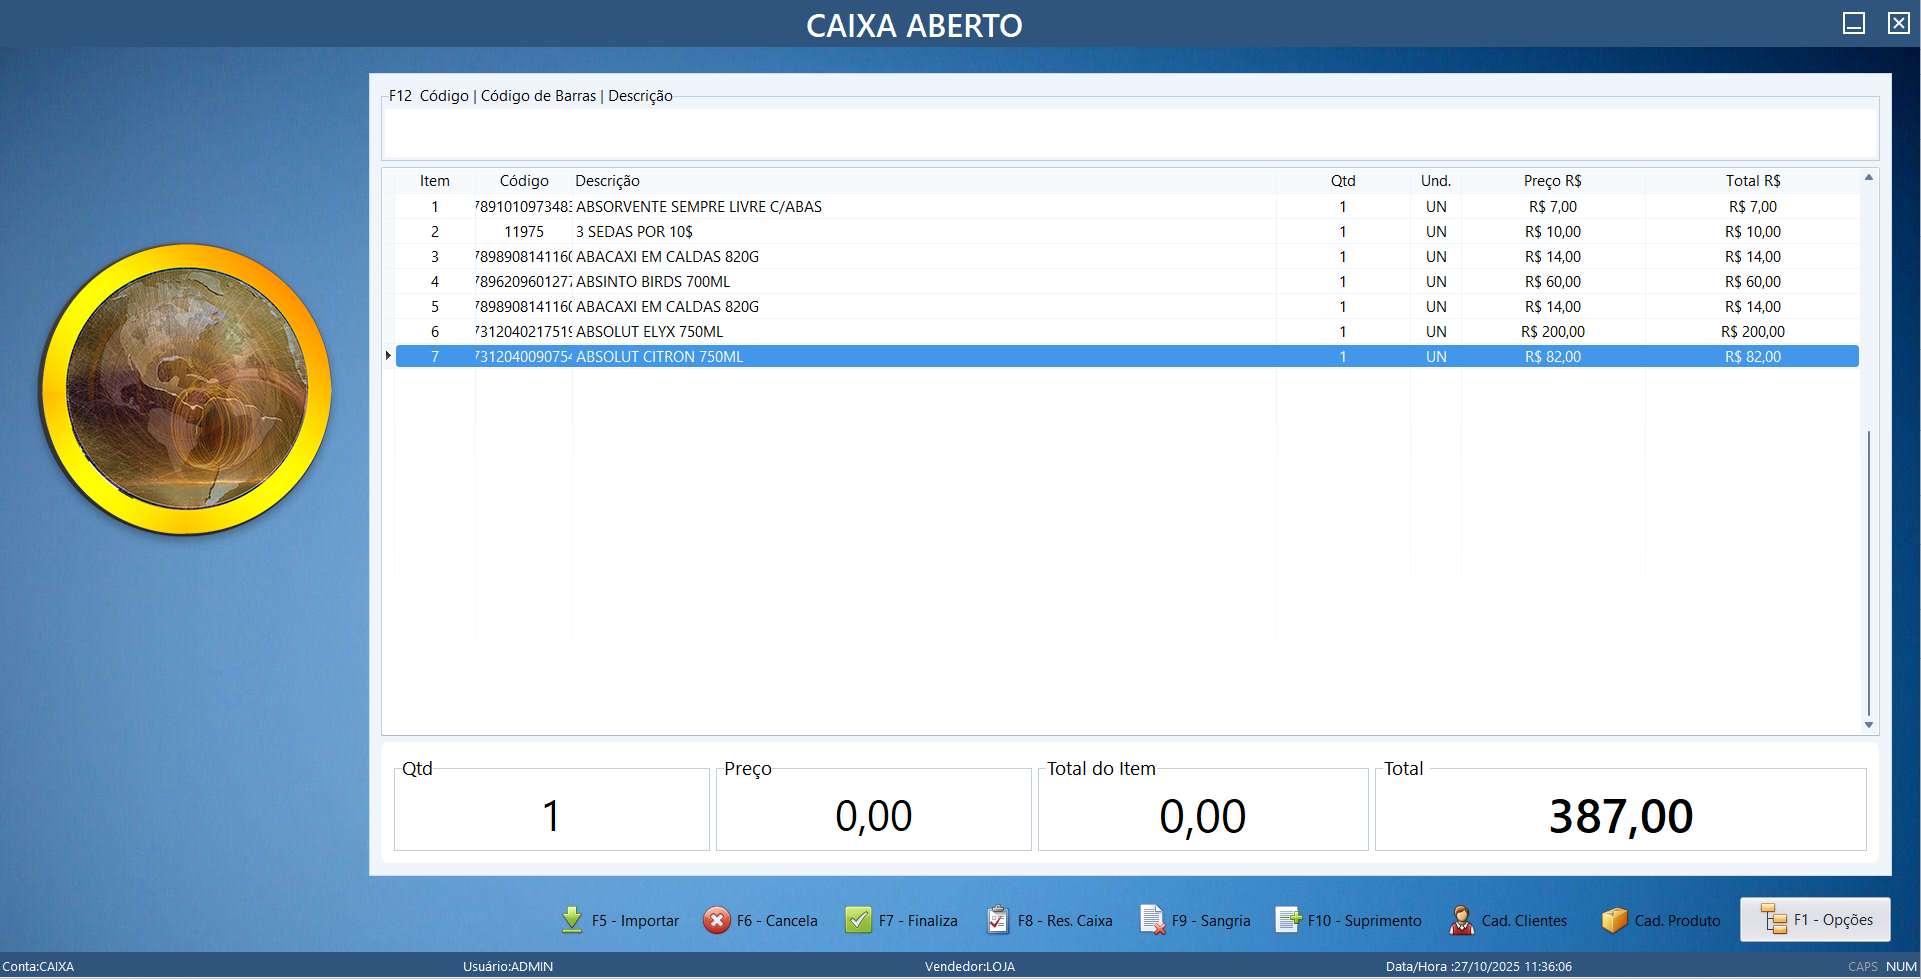Viewport: 1921px width, 979px height.
Task: Click the scroll down arrow in item list
Action: point(1868,725)
